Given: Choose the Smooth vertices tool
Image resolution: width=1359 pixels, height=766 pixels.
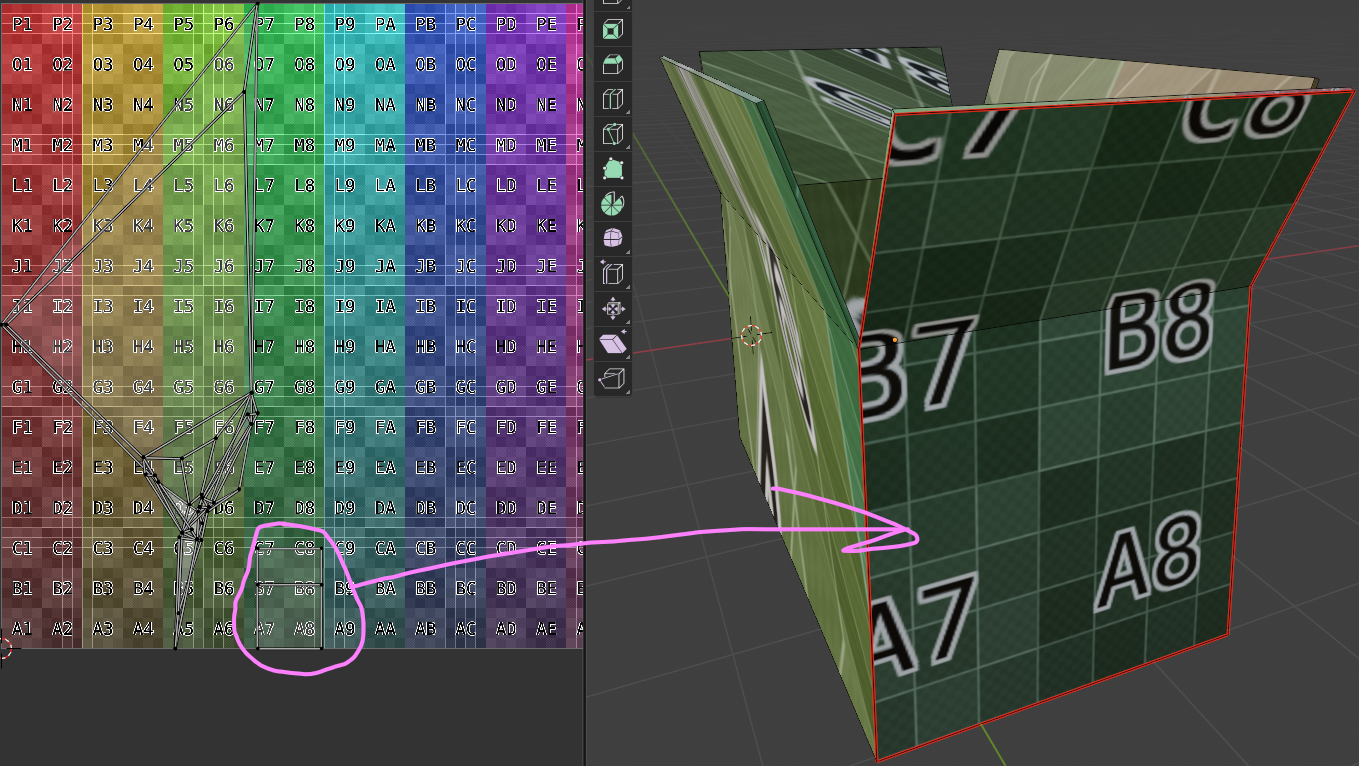Looking at the screenshot, I should 612,239.
